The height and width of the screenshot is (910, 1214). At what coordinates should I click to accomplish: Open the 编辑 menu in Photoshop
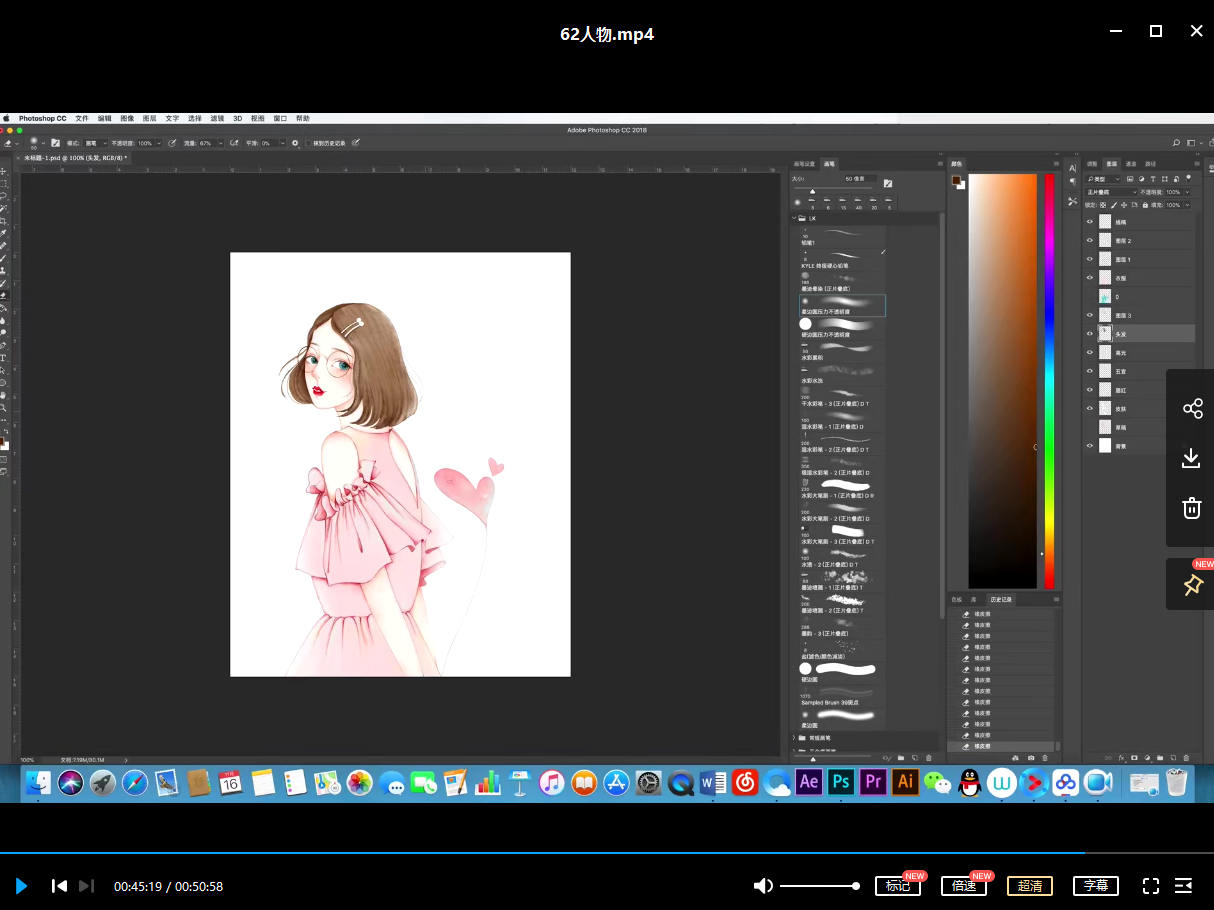(104, 118)
